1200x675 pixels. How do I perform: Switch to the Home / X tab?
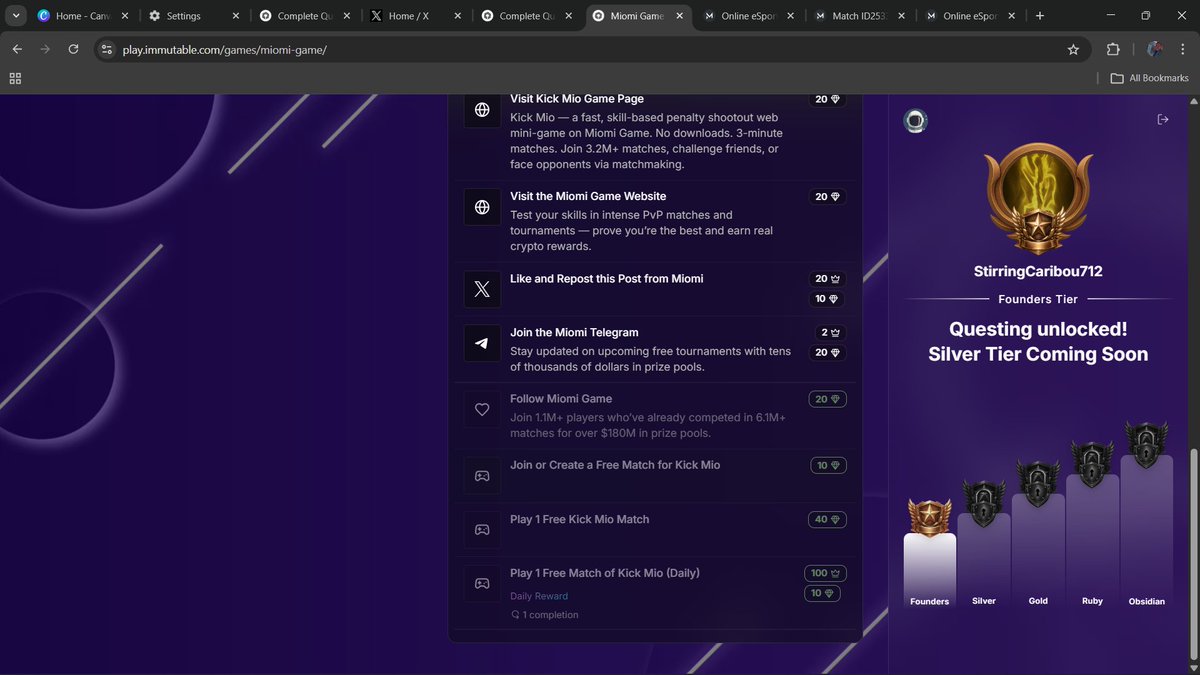click(x=414, y=16)
